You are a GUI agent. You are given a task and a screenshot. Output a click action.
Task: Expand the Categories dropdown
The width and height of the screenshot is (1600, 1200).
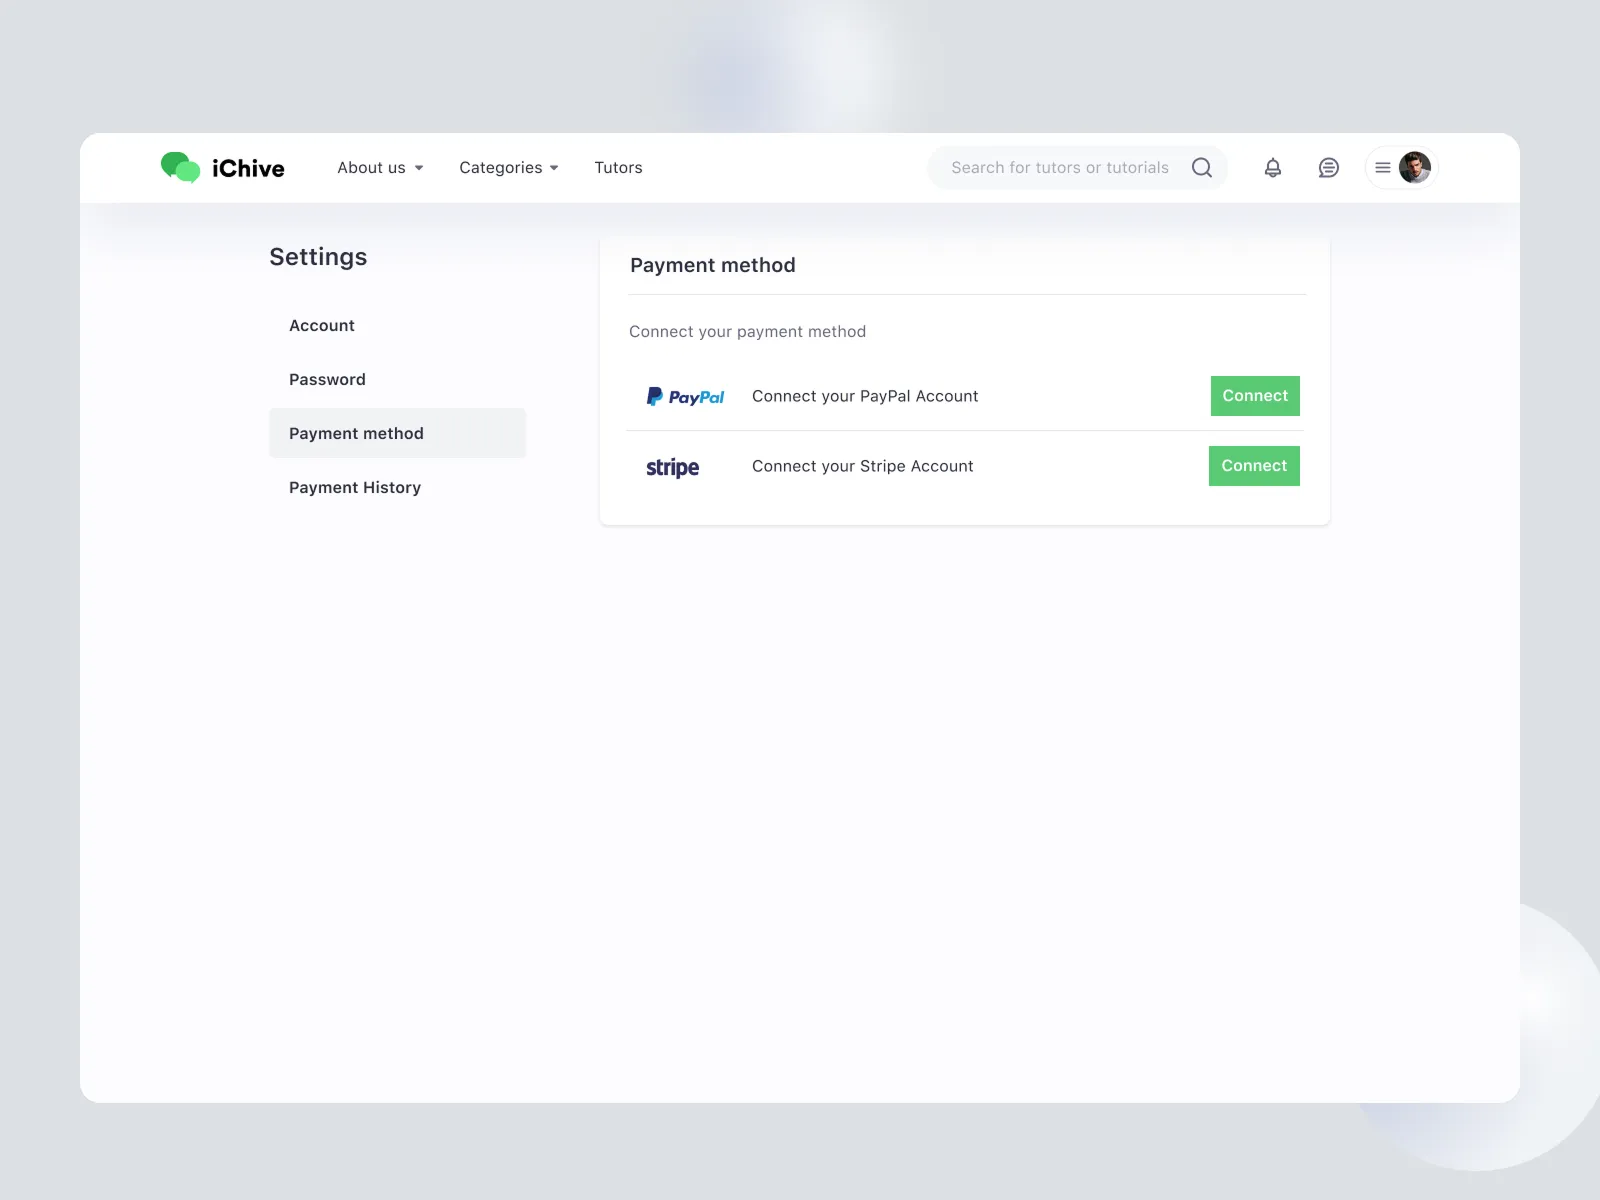[x=509, y=168]
